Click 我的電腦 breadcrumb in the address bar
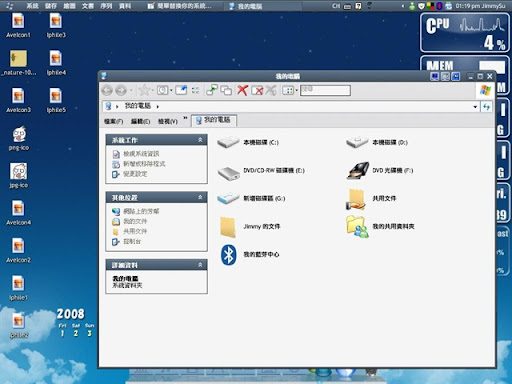 click(138, 106)
